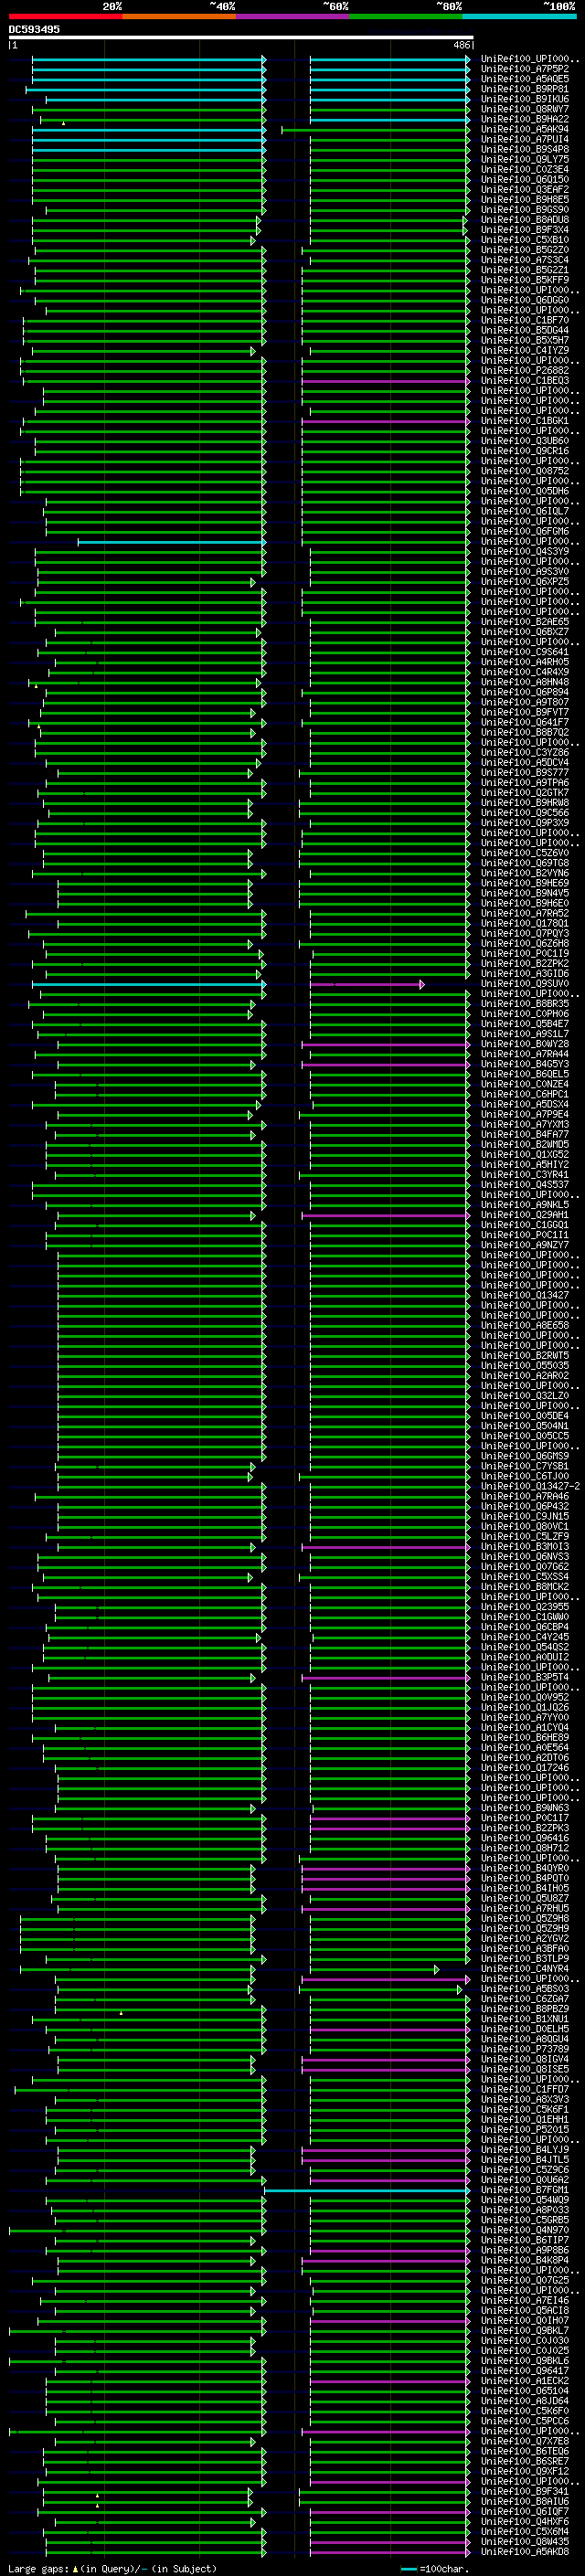Click label UniRef100_Q9SUV0
Screen dimensions: 585x2576
[525, 983]
